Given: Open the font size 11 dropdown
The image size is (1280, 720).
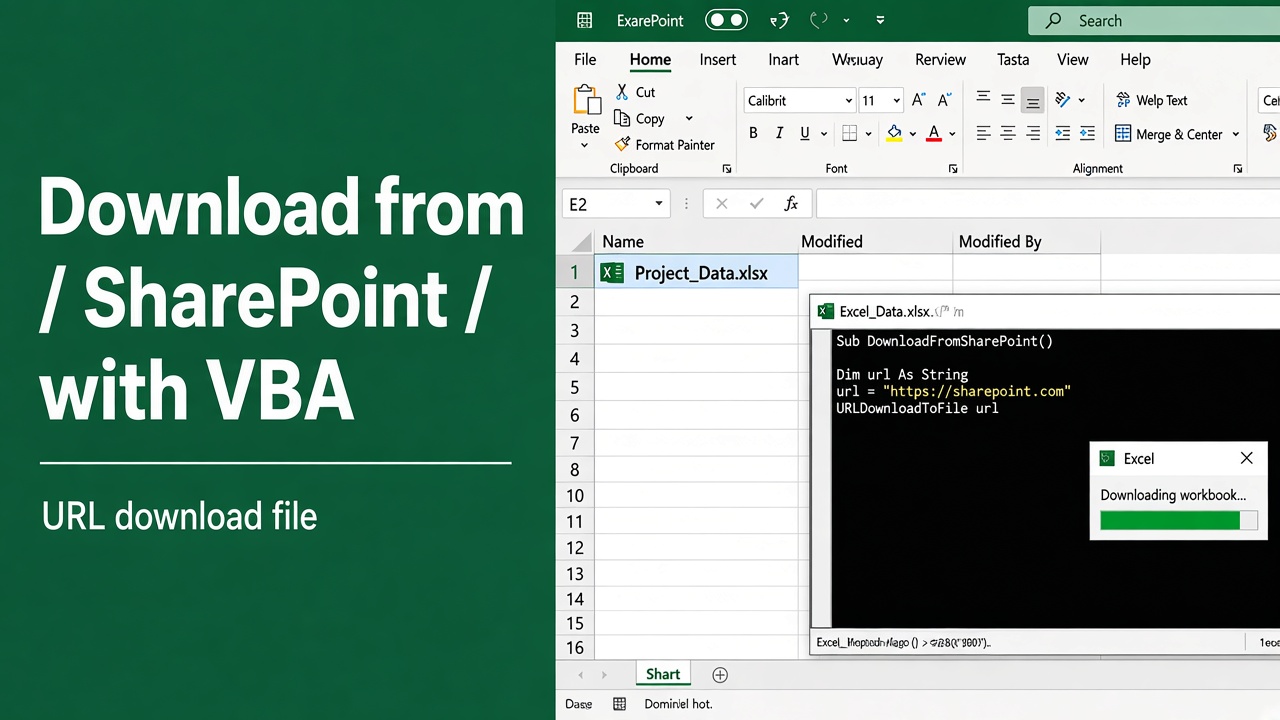Looking at the screenshot, I should coord(896,101).
